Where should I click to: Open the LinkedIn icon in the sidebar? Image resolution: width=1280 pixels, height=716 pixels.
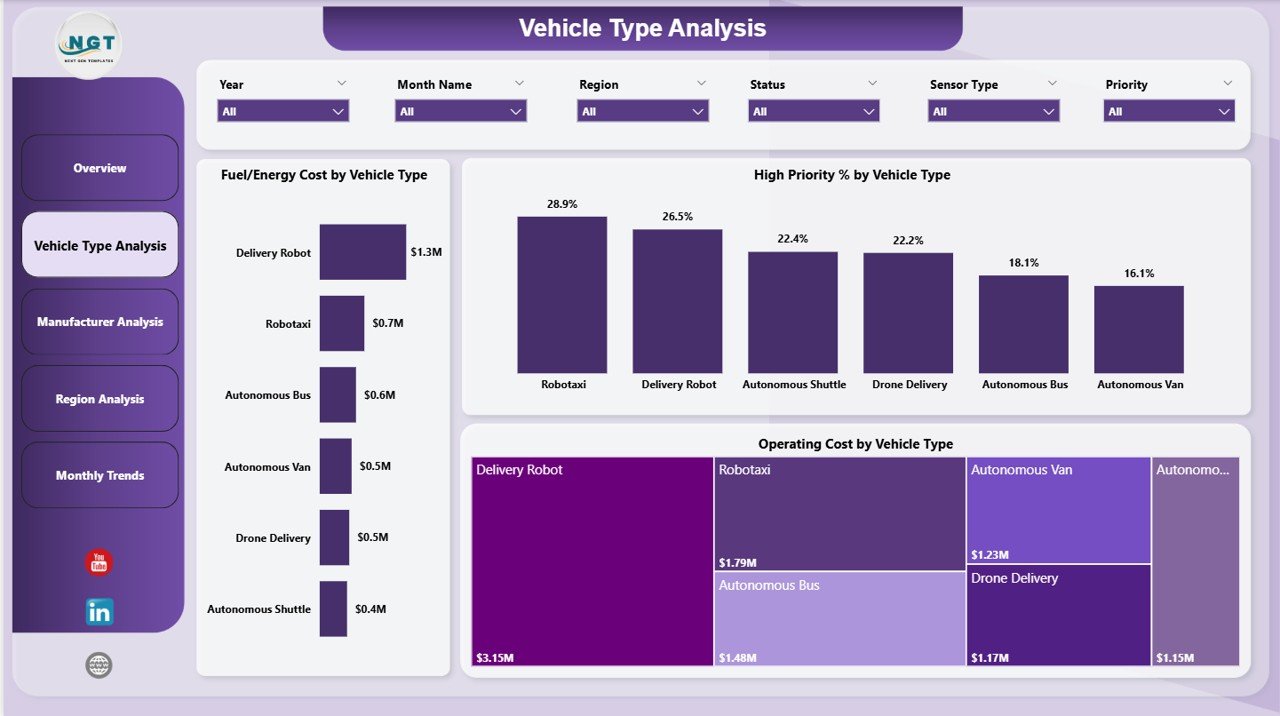98,611
